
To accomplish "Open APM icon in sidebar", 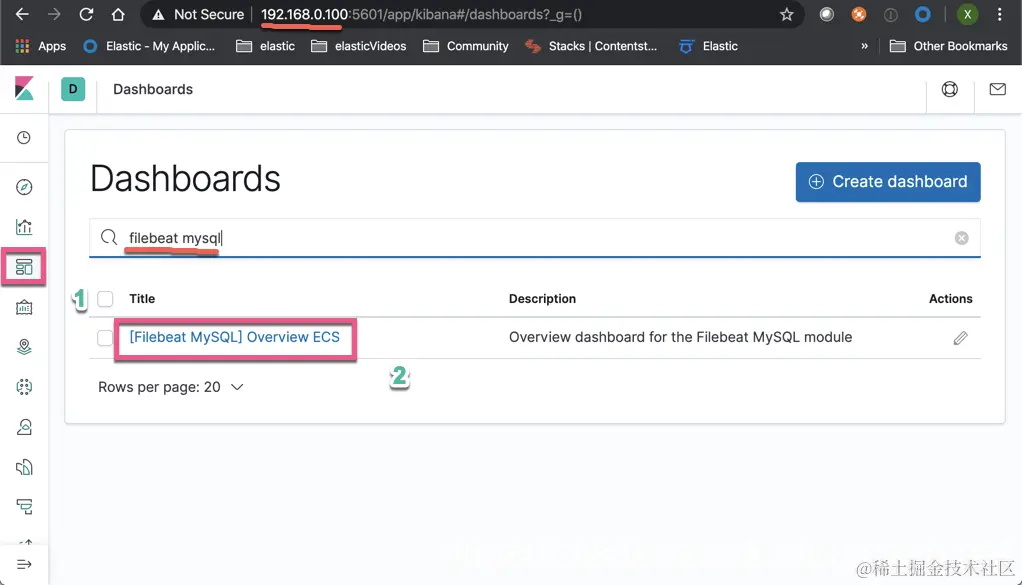I will pyautogui.click(x=24, y=507).
